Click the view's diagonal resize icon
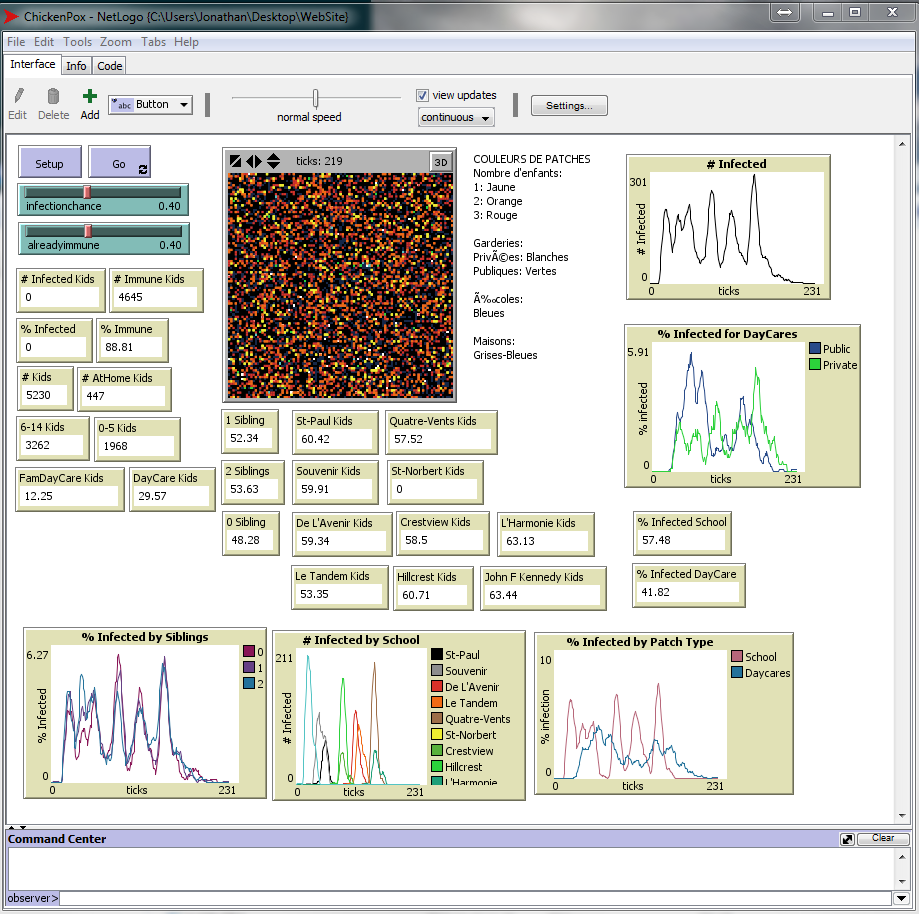The image size is (919, 914). [236, 161]
